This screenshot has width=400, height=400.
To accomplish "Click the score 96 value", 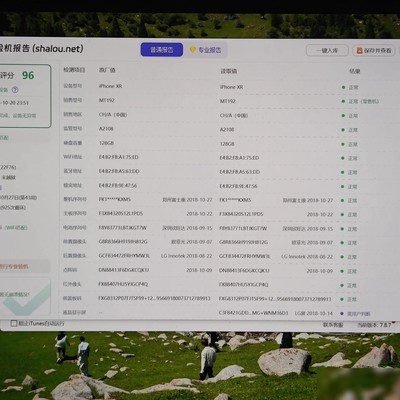I will (x=28, y=75).
